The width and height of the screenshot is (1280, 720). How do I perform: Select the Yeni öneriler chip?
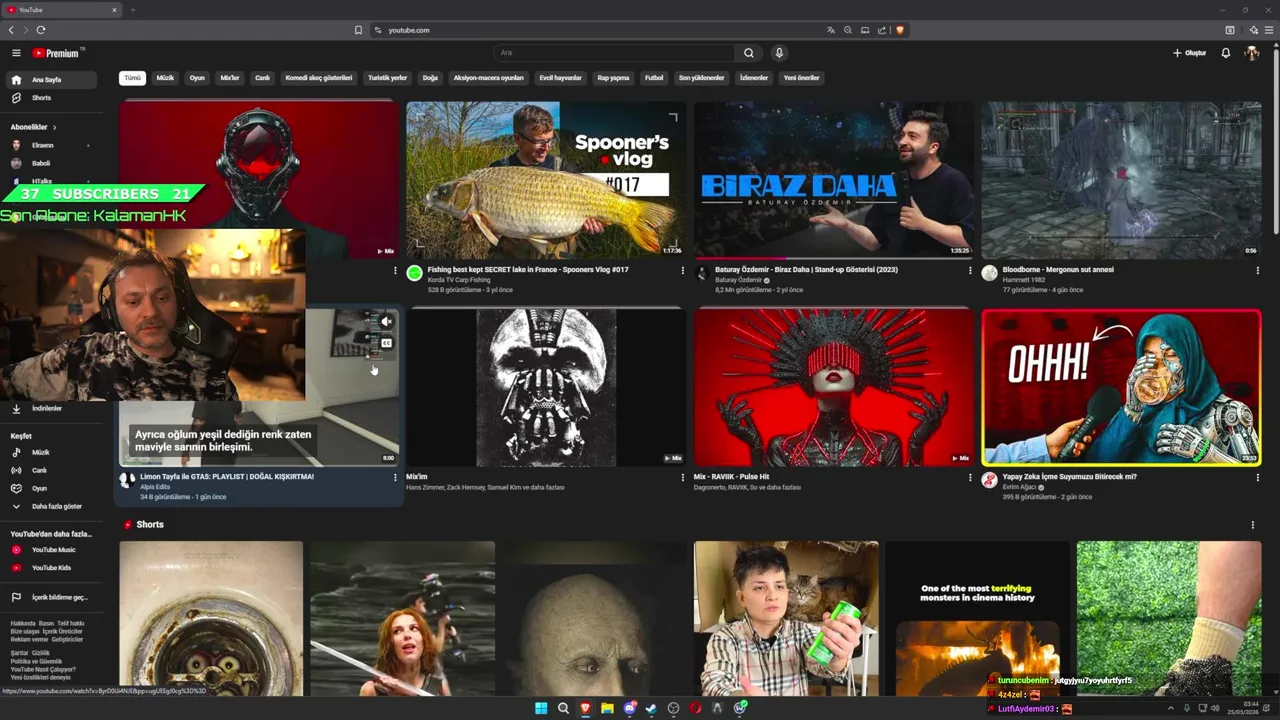pyautogui.click(x=801, y=78)
